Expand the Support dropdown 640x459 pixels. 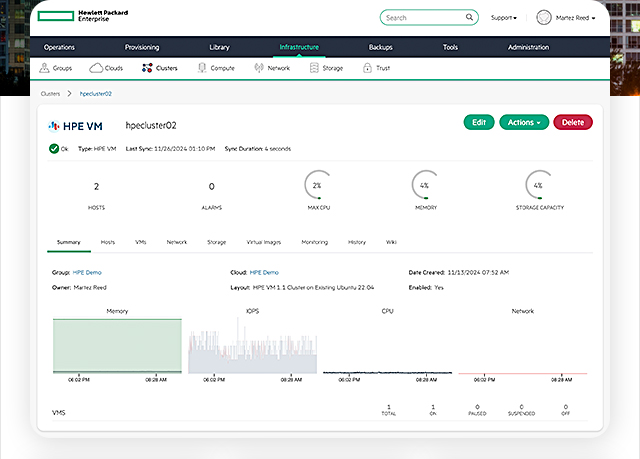(504, 18)
